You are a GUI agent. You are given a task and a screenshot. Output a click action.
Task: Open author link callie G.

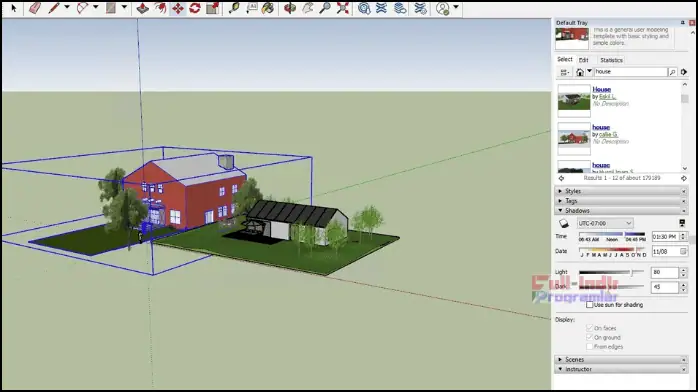click(608, 134)
